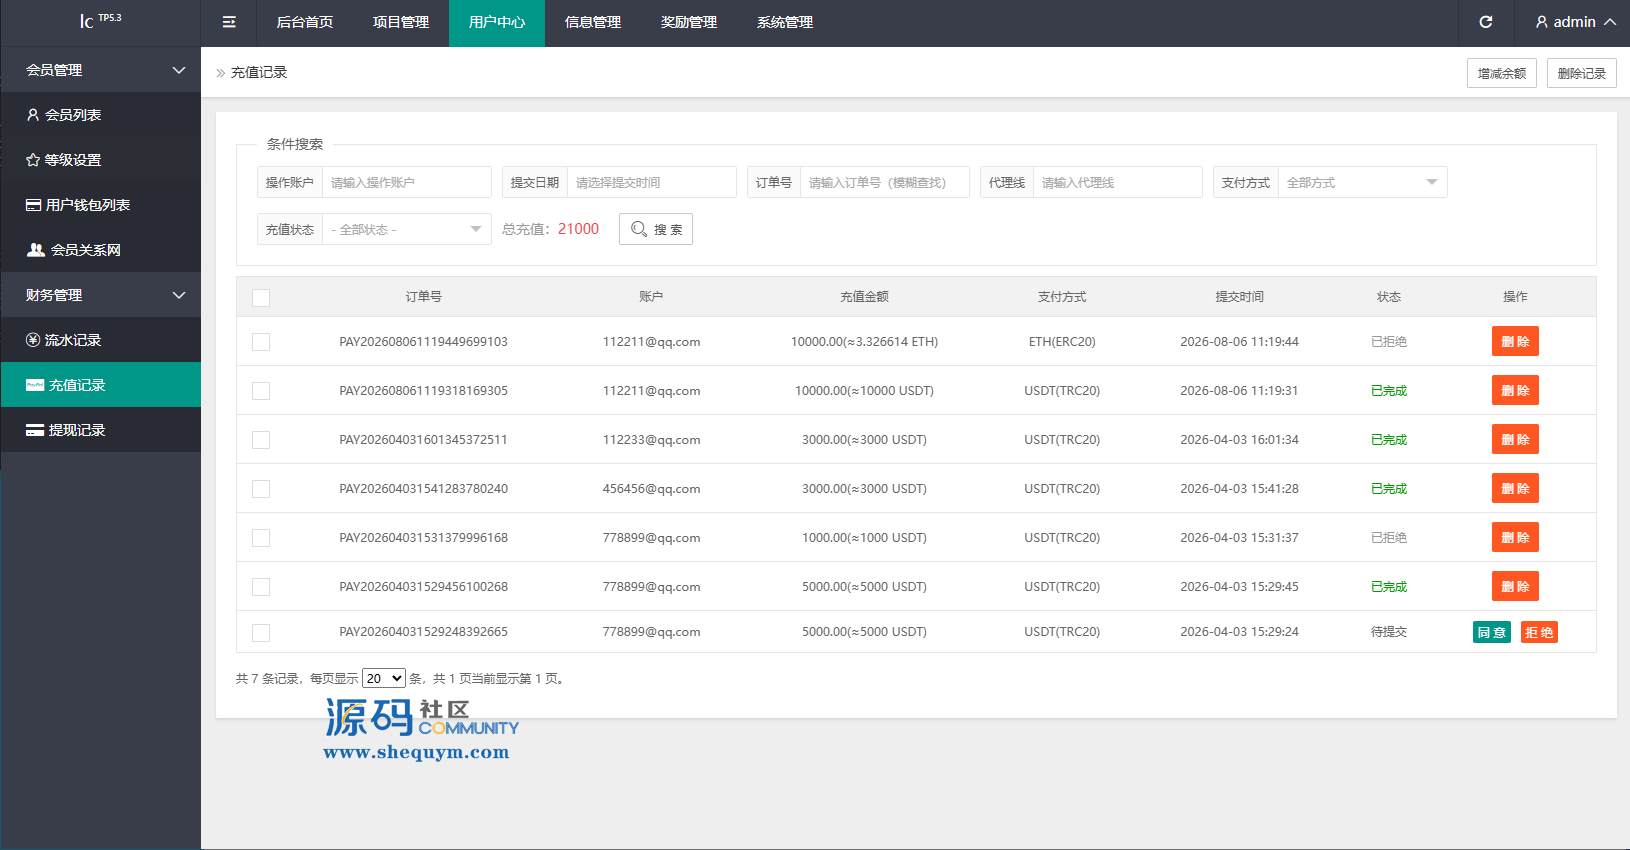Open 流水记录 in the sidebar
The width and height of the screenshot is (1630, 850).
tap(100, 340)
